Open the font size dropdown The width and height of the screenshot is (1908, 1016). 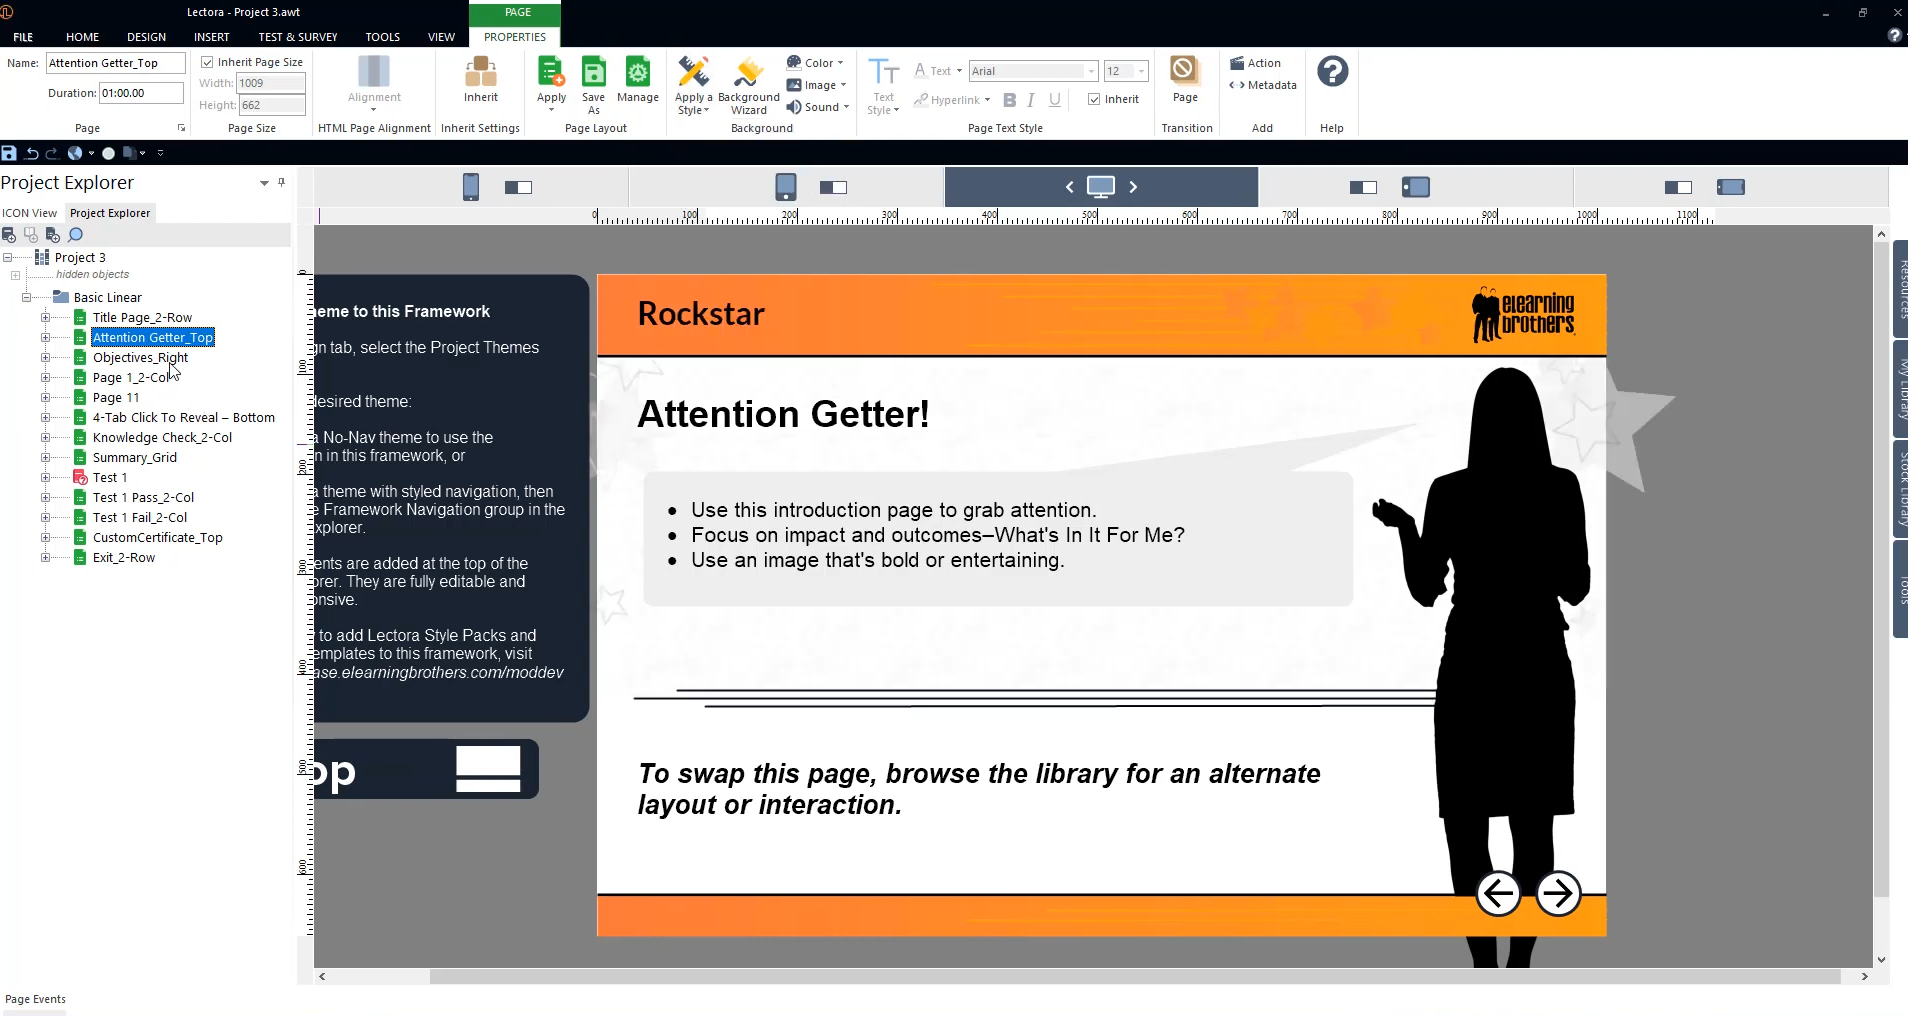coord(1141,71)
